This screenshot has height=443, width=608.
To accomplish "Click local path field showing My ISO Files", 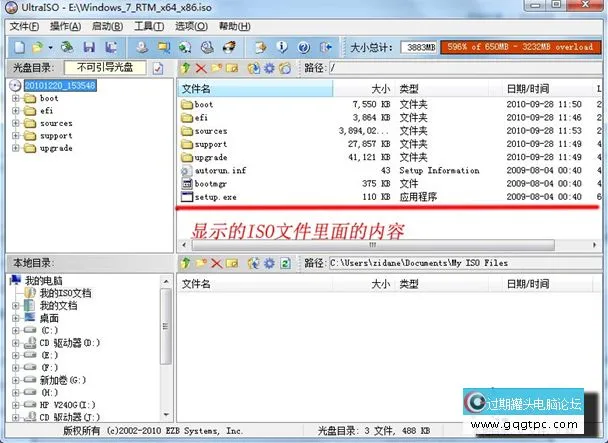I will [465, 263].
